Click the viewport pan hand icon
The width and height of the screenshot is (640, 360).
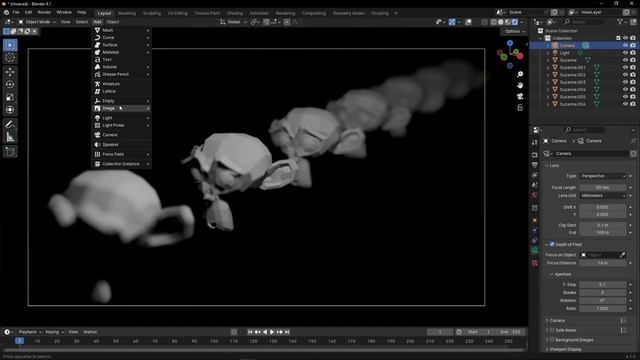(x=520, y=85)
